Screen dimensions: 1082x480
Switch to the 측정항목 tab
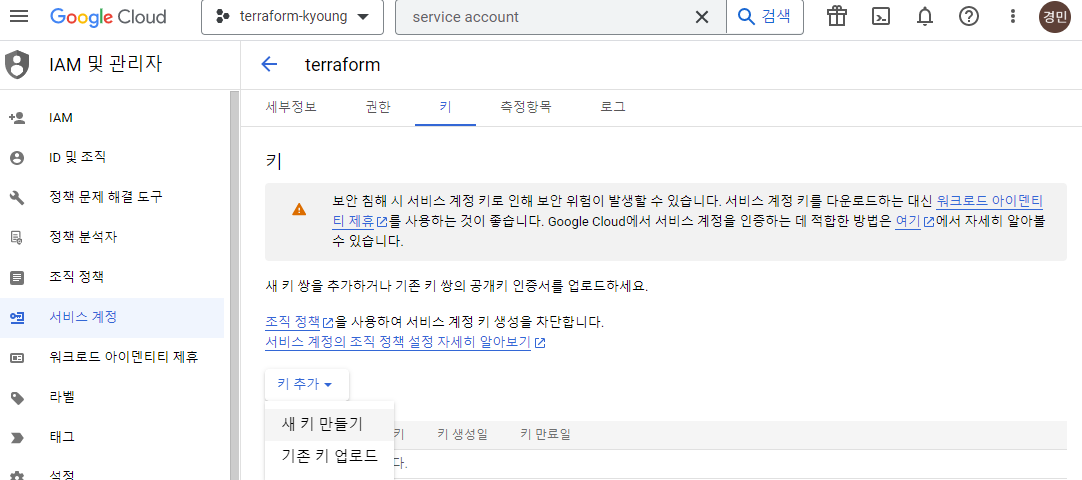[526, 107]
